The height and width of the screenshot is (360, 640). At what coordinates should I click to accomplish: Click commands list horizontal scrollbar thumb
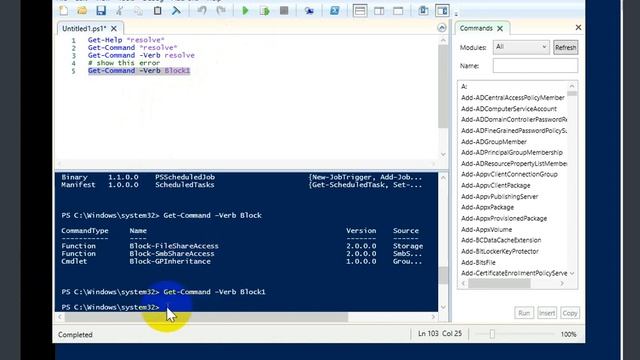499,283
